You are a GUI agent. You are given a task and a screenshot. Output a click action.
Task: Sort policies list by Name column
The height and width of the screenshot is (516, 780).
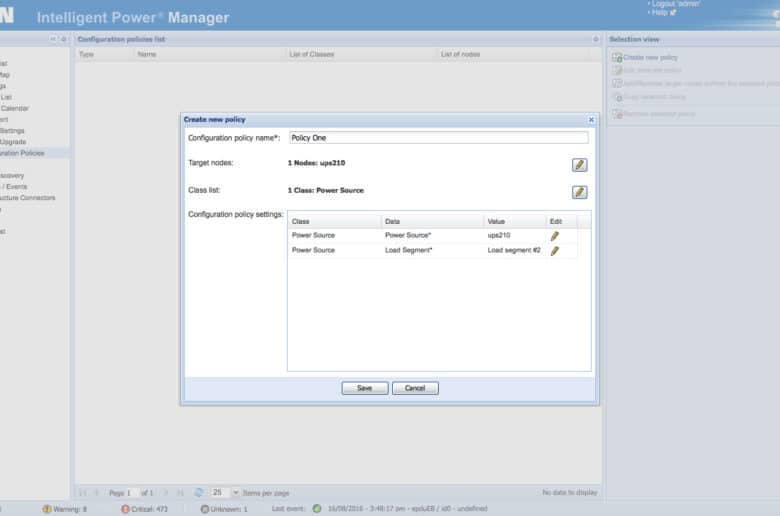pos(209,54)
